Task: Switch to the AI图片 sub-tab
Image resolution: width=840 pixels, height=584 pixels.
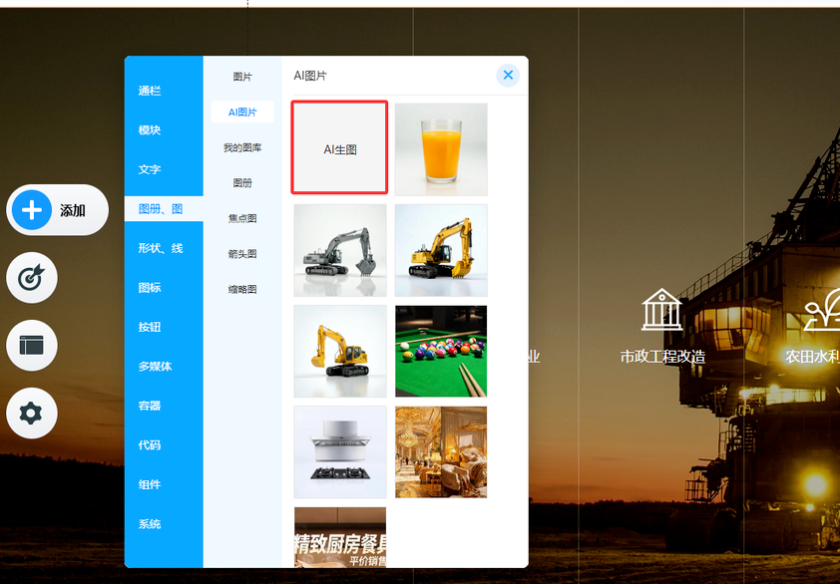Action: click(243, 112)
